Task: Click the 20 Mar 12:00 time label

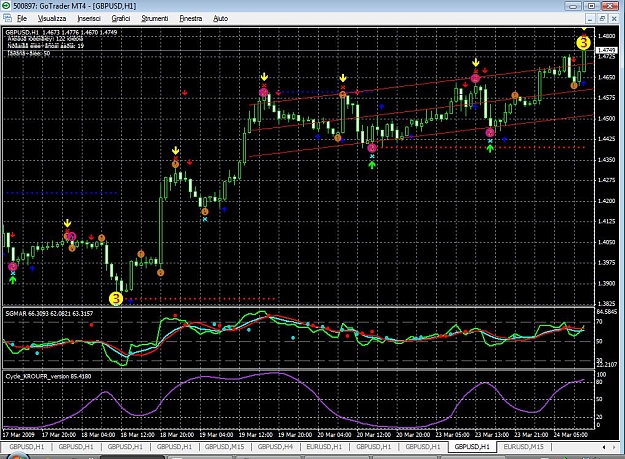Action: tap(374, 434)
